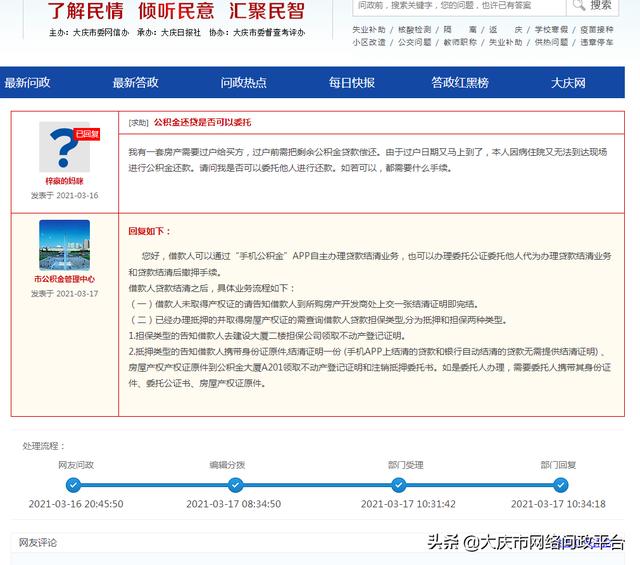Click the 搜索 button text
The height and width of the screenshot is (565, 640).
601,5
